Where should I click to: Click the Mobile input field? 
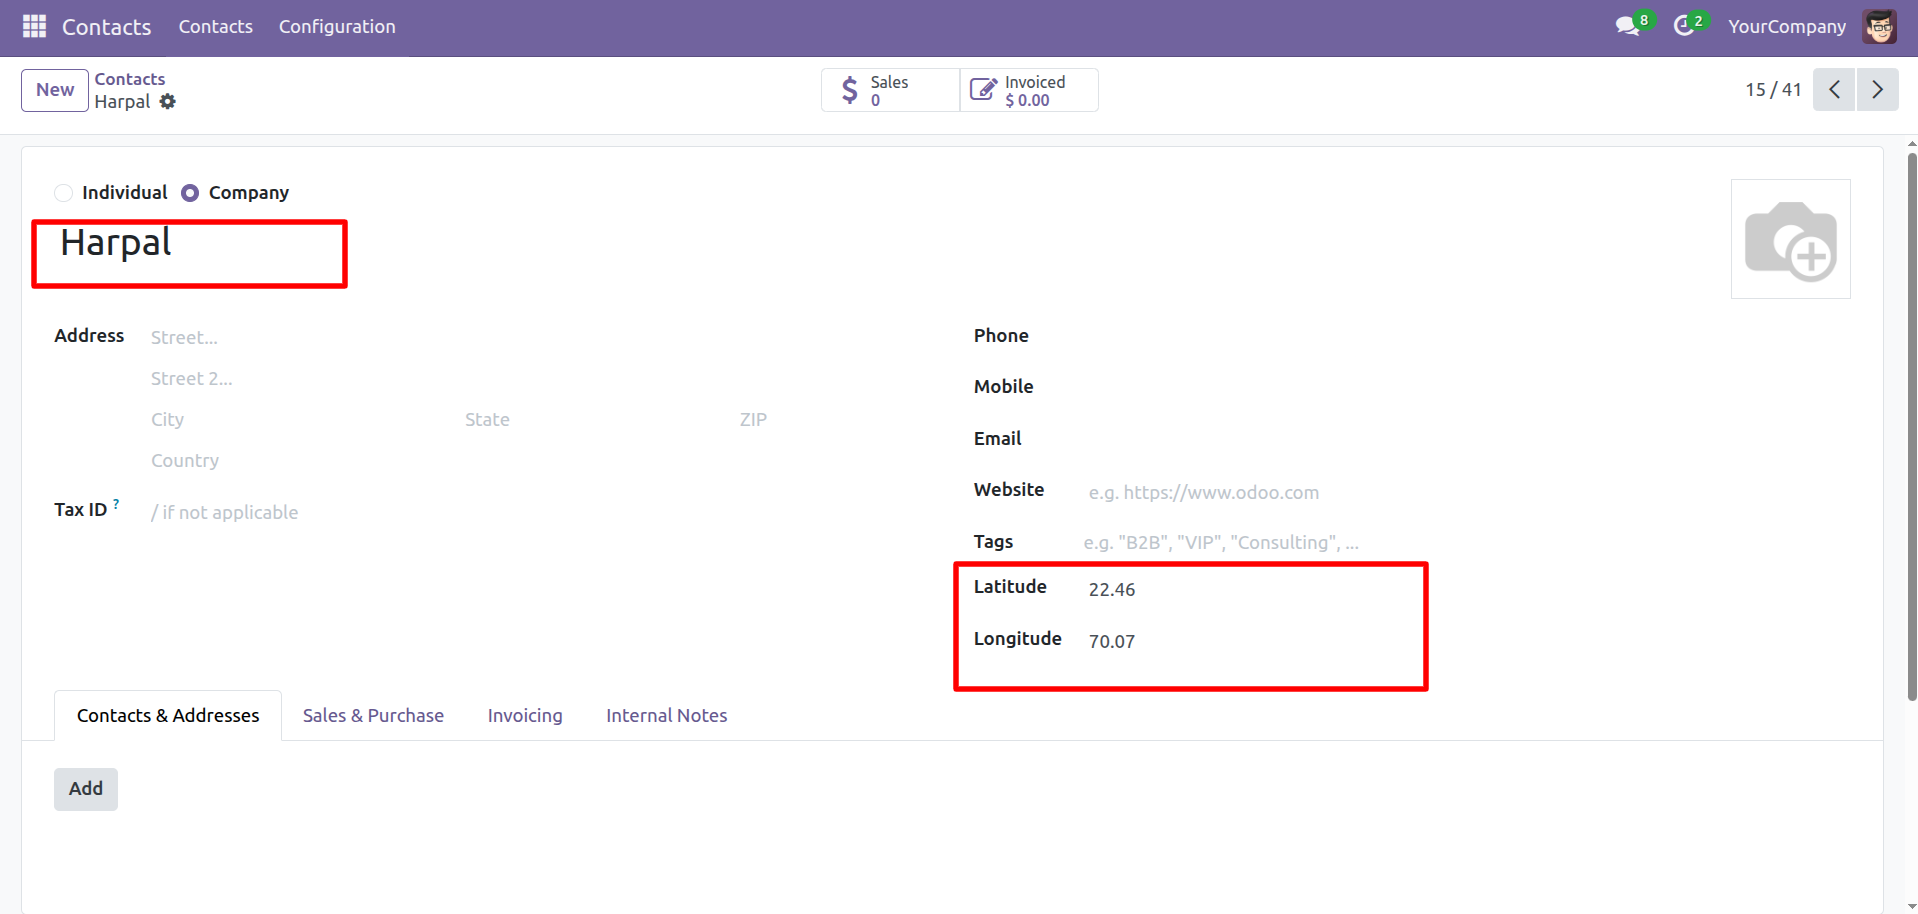(1468, 388)
